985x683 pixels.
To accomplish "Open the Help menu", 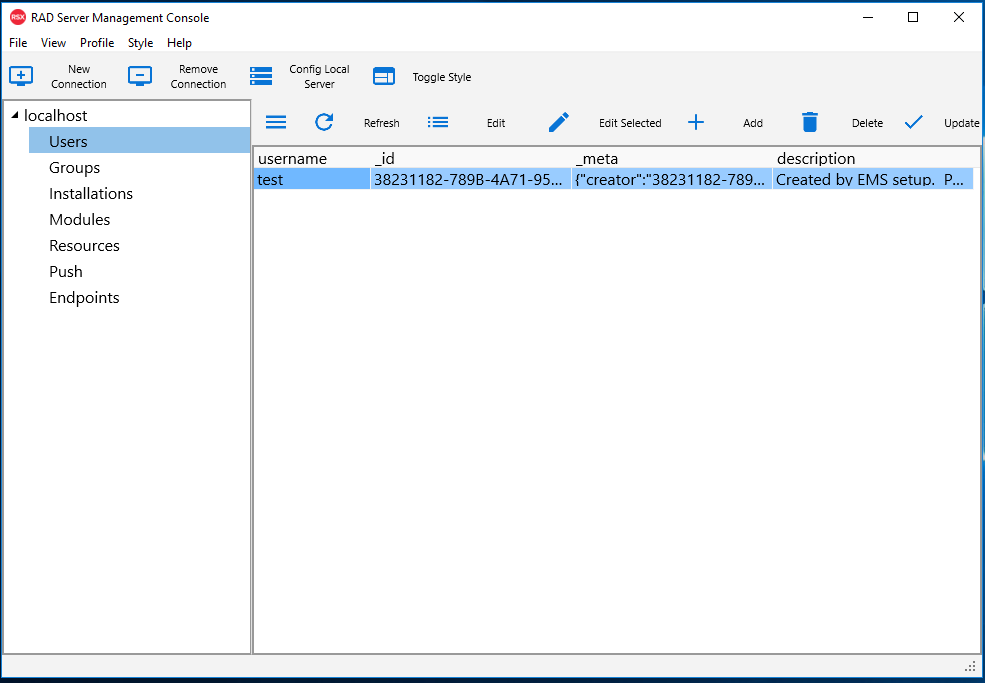I will (x=179, y=43).
